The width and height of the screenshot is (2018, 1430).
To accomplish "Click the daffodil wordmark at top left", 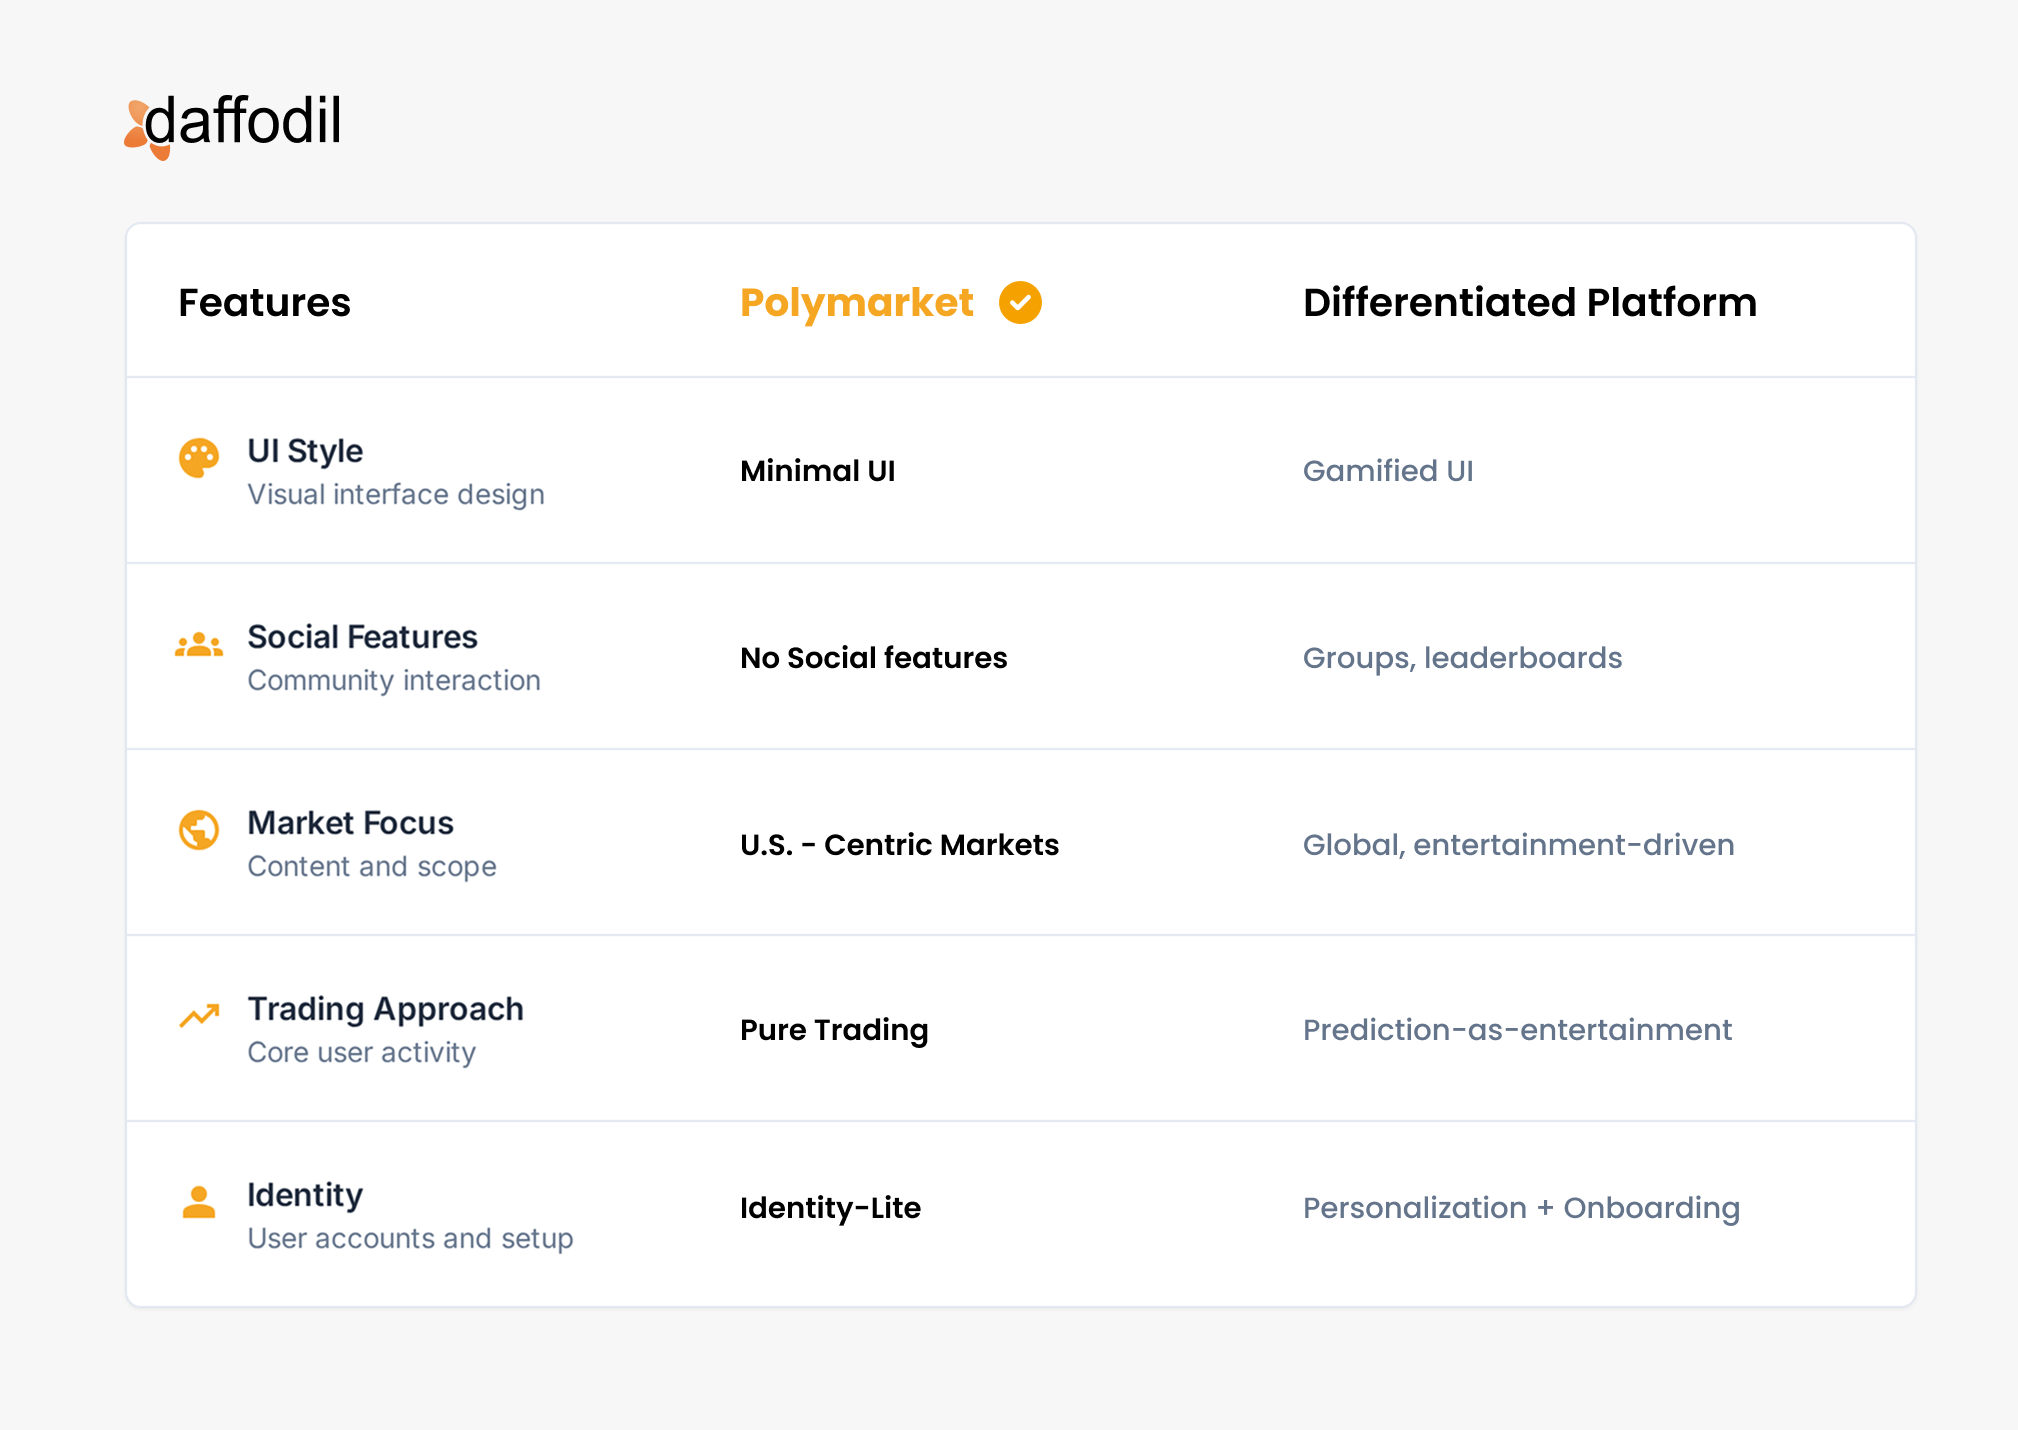I will [x=245, y=122].
